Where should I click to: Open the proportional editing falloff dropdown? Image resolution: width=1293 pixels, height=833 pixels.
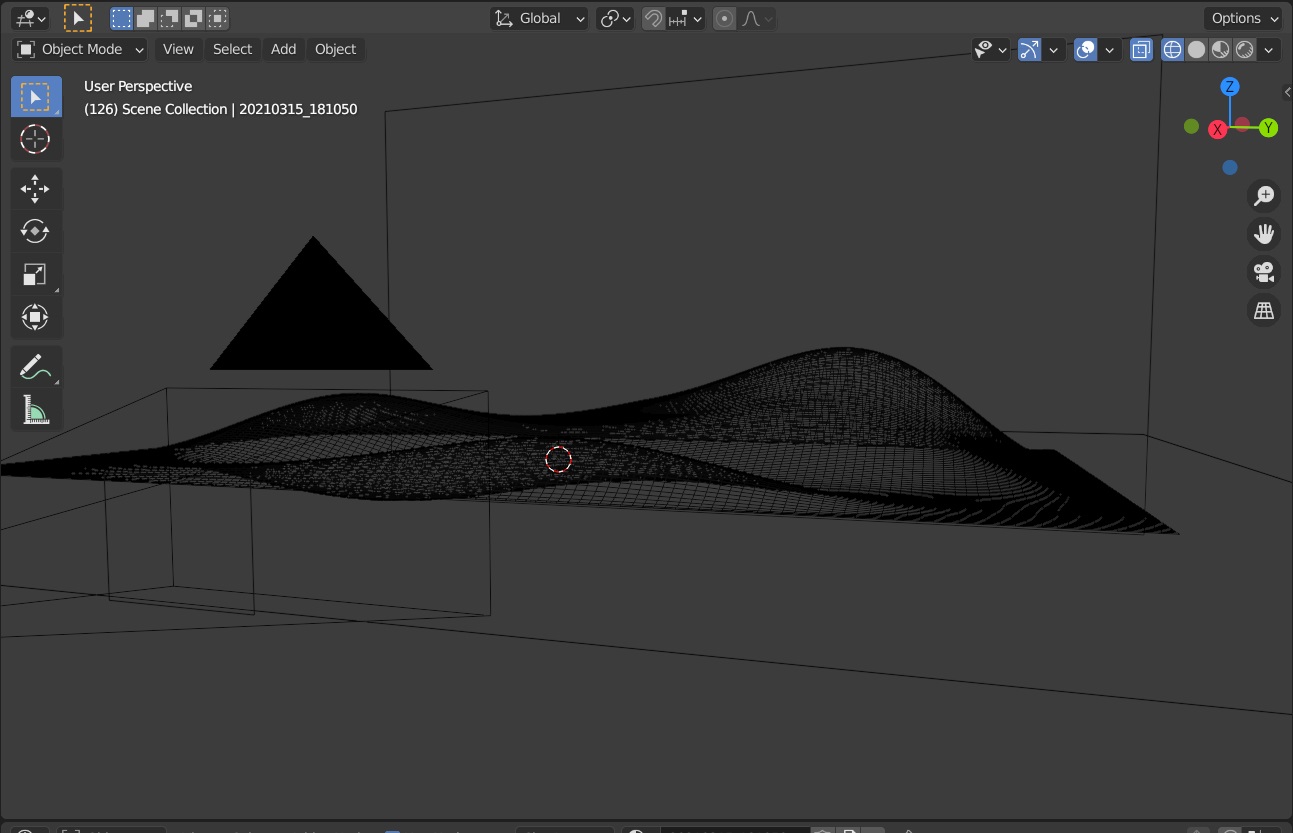click(757, 18)
